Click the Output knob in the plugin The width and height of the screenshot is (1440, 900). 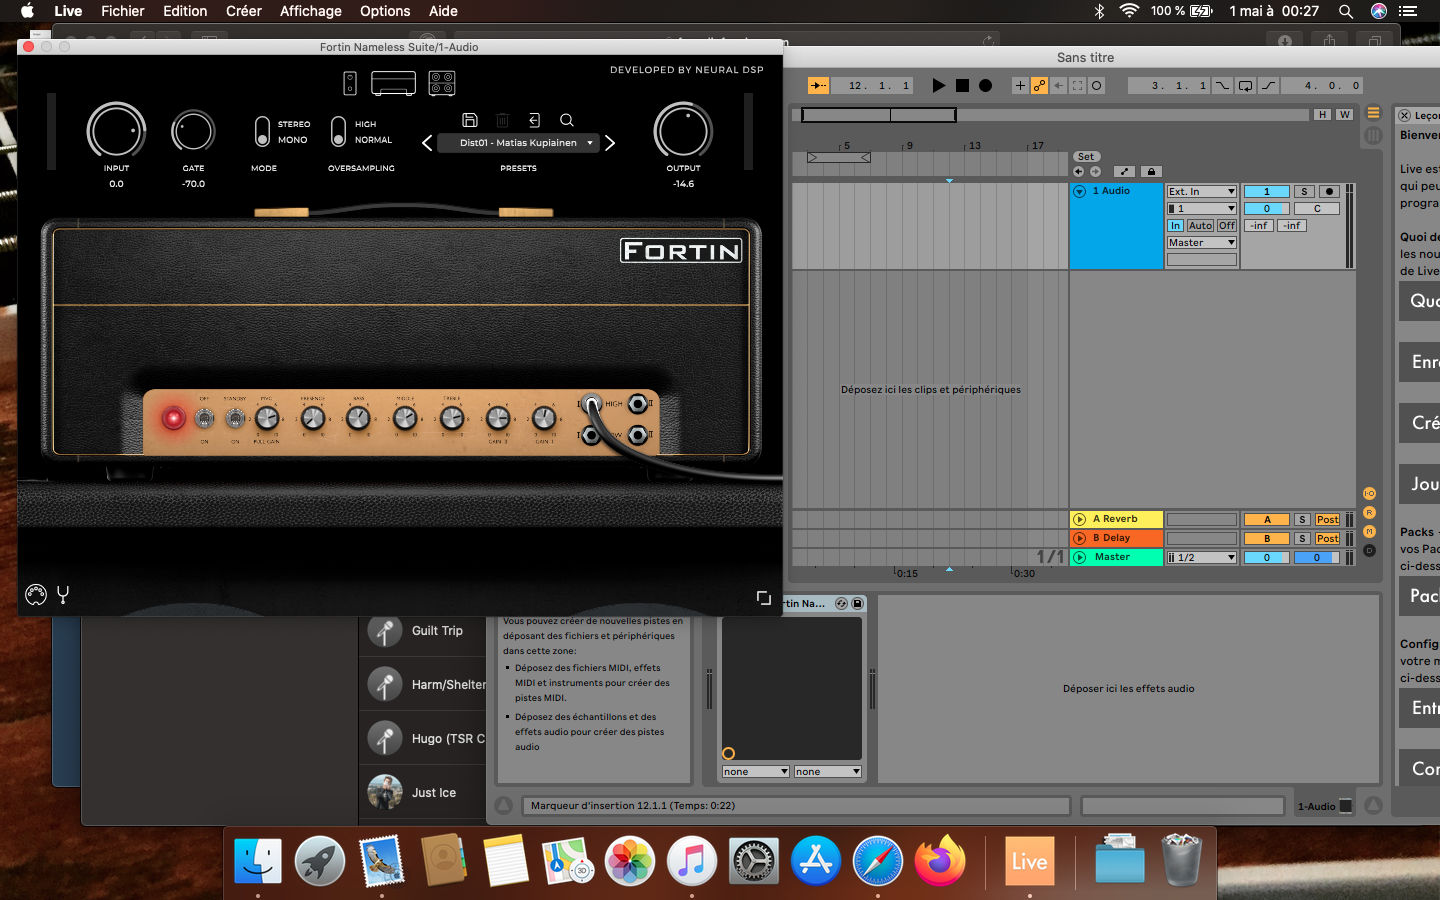(x=683, y=131)
